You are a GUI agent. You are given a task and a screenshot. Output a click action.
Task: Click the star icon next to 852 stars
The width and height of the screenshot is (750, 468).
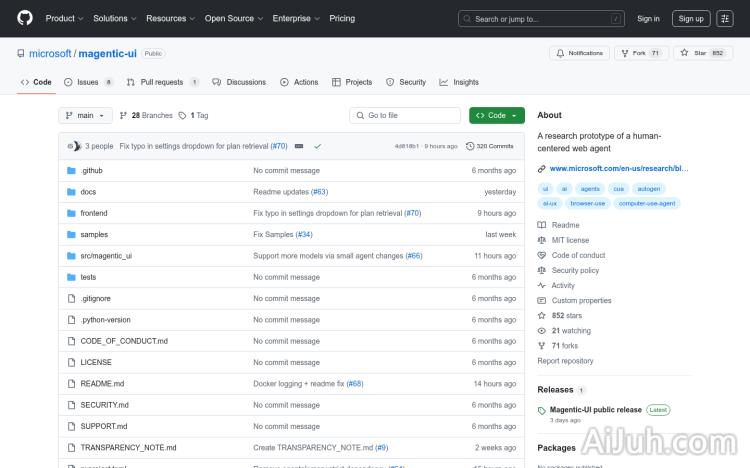coord(541,315)
